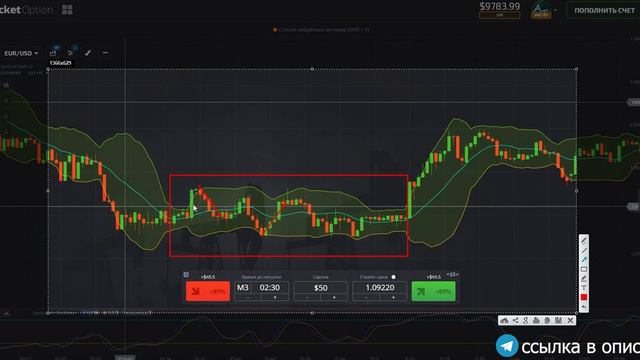Click the ссылка в опис text link
This screenshot has width=640, height=360.
point(580,347)
